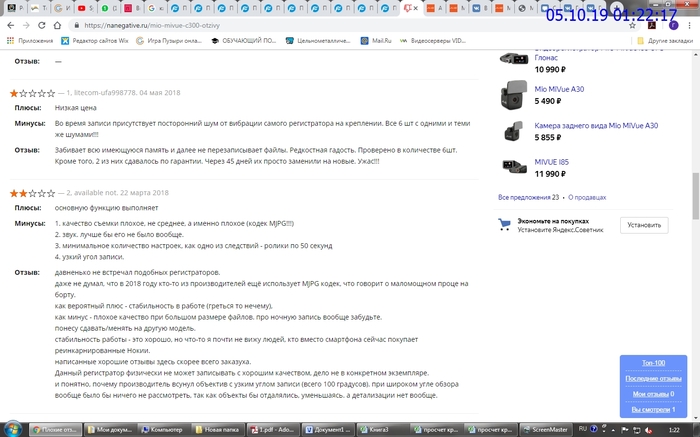700x437 pixels.
Task: Expand the Другие закладки bookmarks folder
Action: click(x=665, y=41)
